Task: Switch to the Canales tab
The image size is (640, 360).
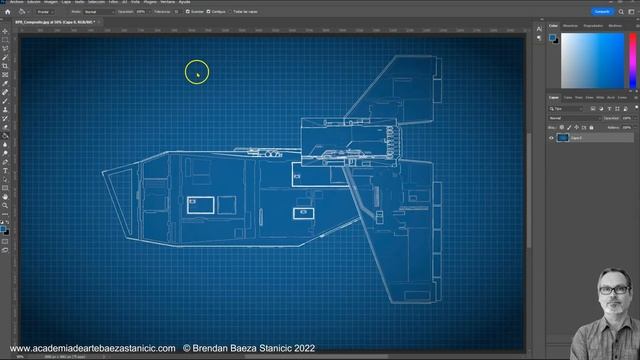Action: (568, 98)
